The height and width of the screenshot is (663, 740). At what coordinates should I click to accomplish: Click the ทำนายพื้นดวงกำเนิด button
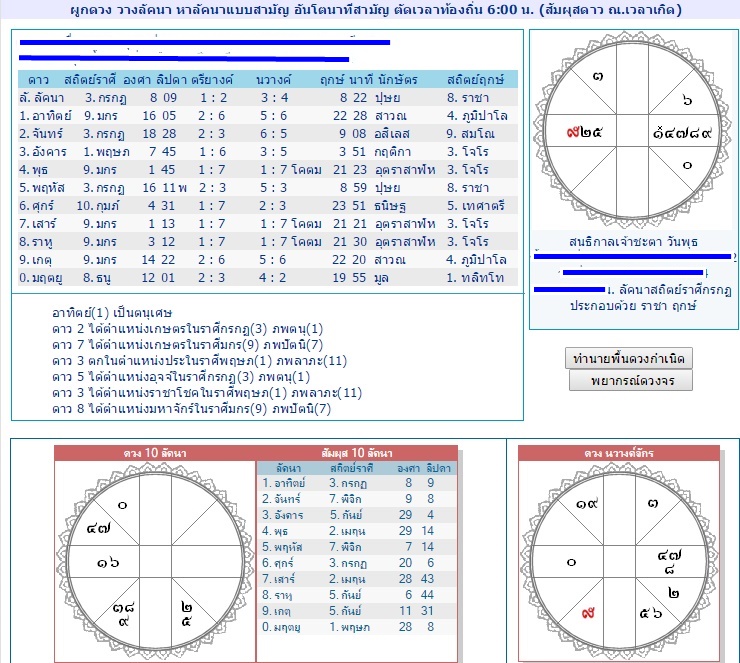click(629, 359)
